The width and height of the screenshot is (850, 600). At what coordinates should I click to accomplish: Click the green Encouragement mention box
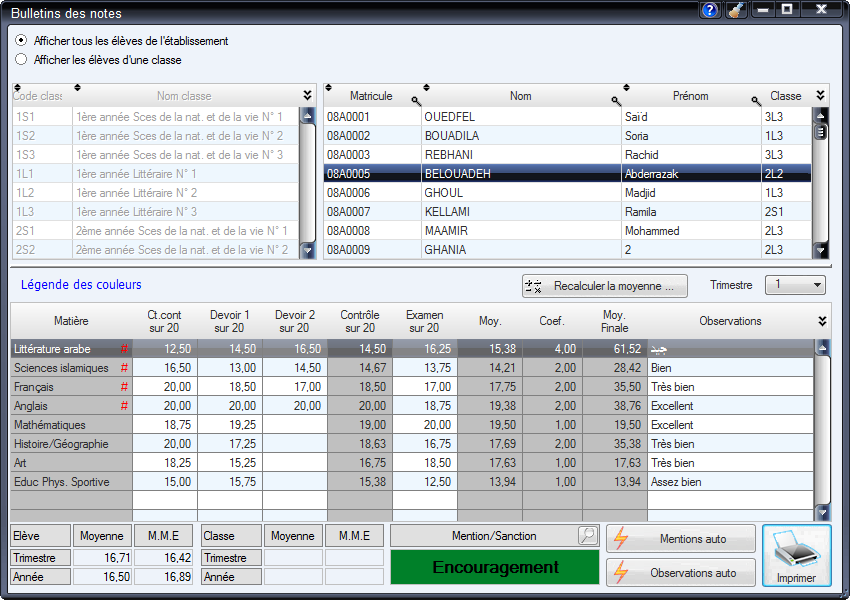point(494,567)
